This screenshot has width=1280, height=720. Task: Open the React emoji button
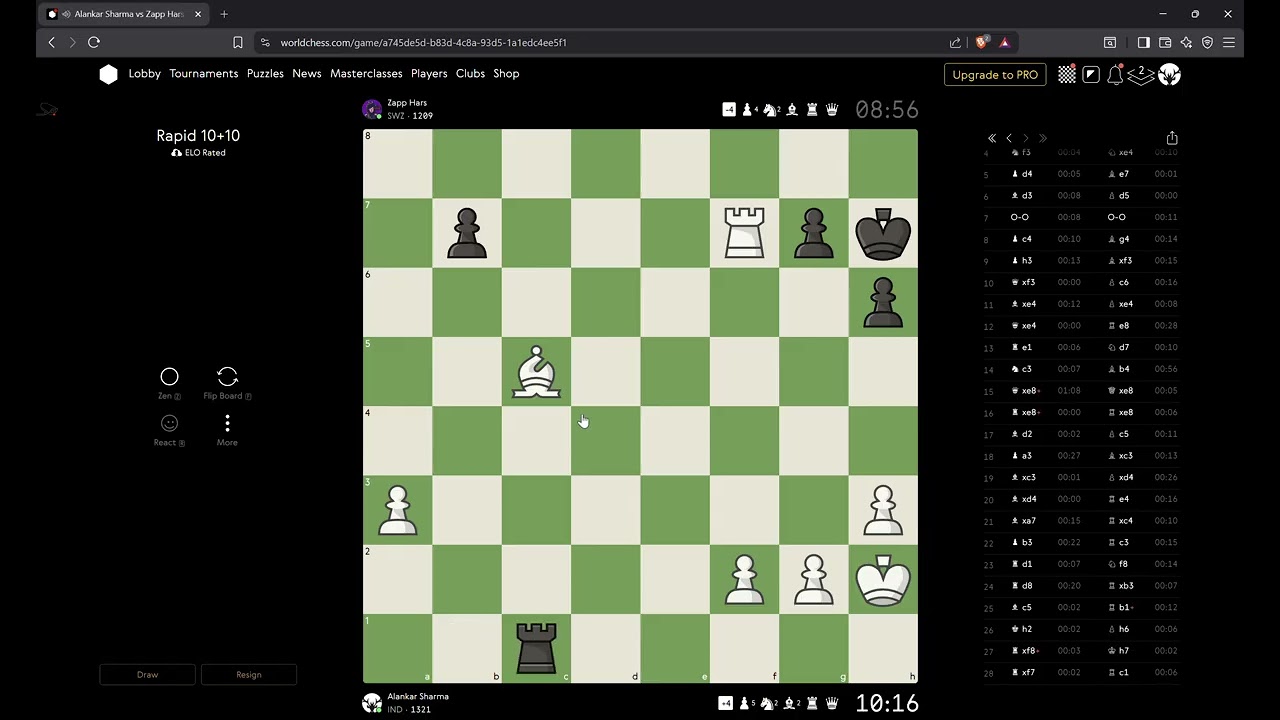tap(169, 429)
